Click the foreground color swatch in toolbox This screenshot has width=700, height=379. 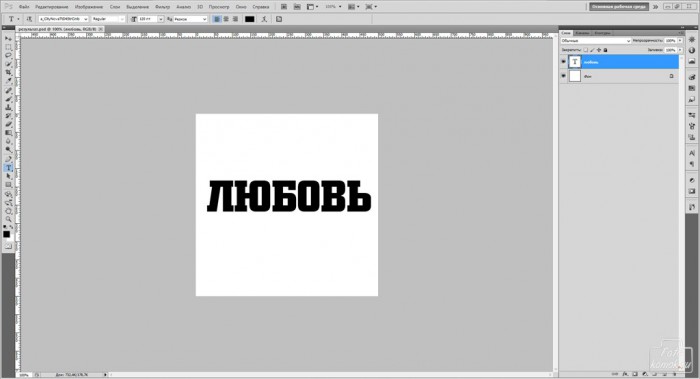click(6, 234)
